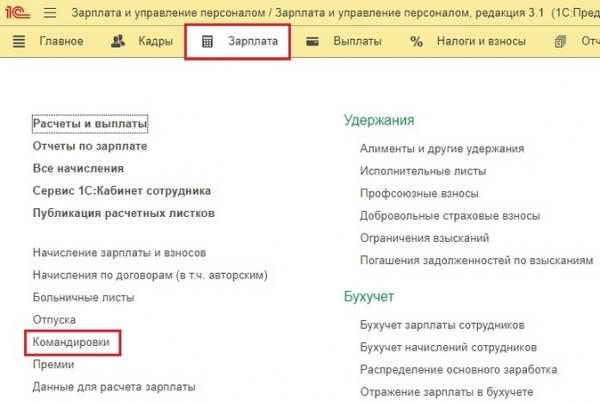
Task: Open Сервис 1С:Кабинет сотрудника
Action: 122,190
